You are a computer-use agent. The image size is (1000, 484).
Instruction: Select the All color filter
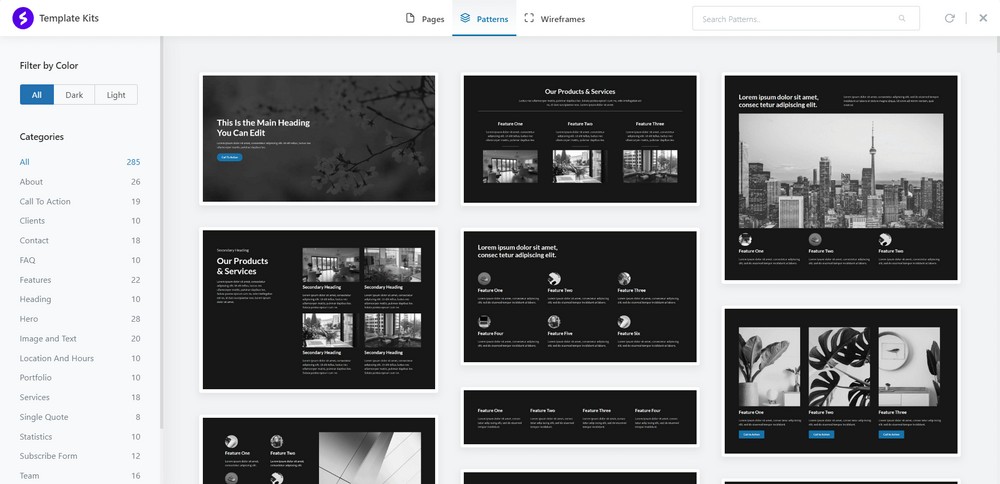click(37, 95)
